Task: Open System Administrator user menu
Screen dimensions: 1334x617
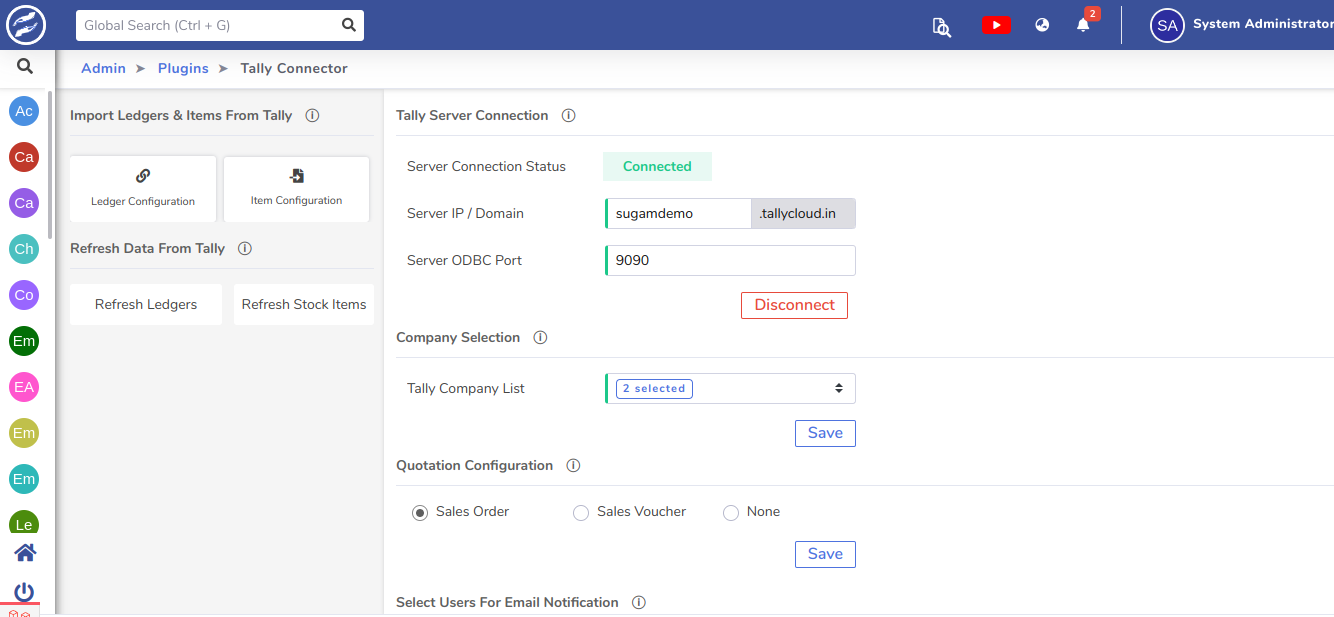Action: click(x=1240, y=25)
